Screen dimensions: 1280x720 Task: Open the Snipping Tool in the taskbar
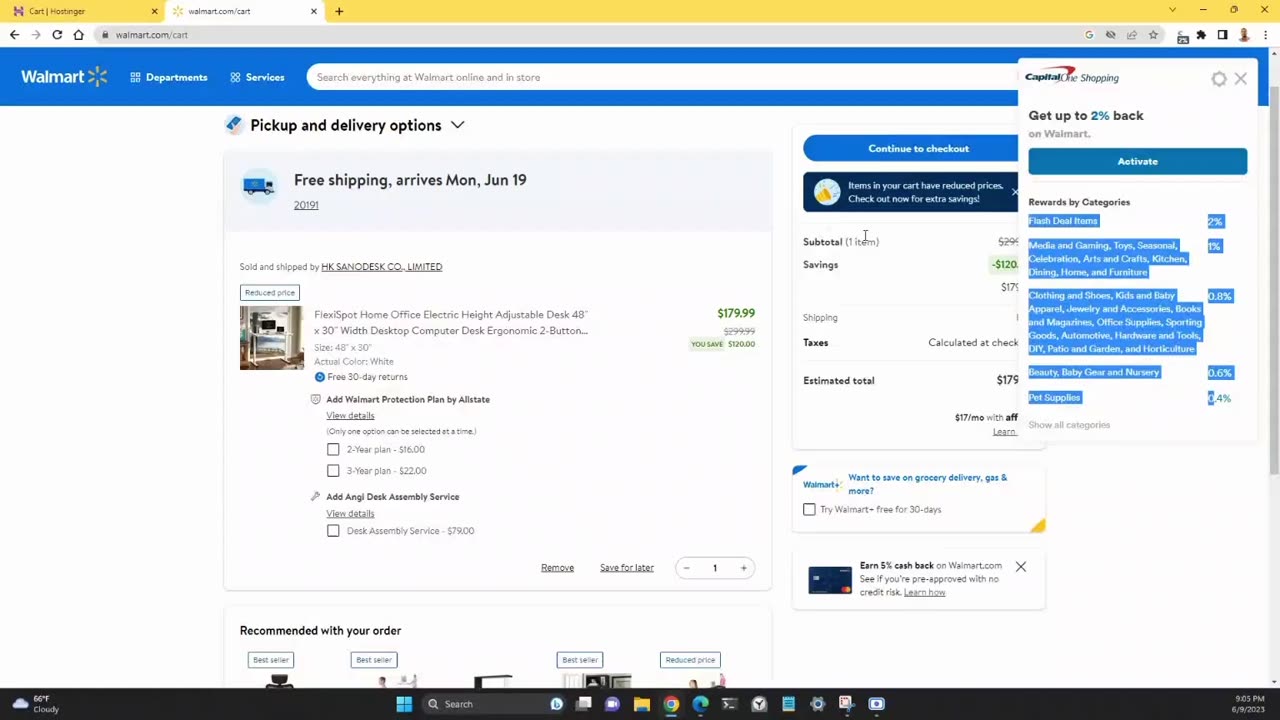846,704
